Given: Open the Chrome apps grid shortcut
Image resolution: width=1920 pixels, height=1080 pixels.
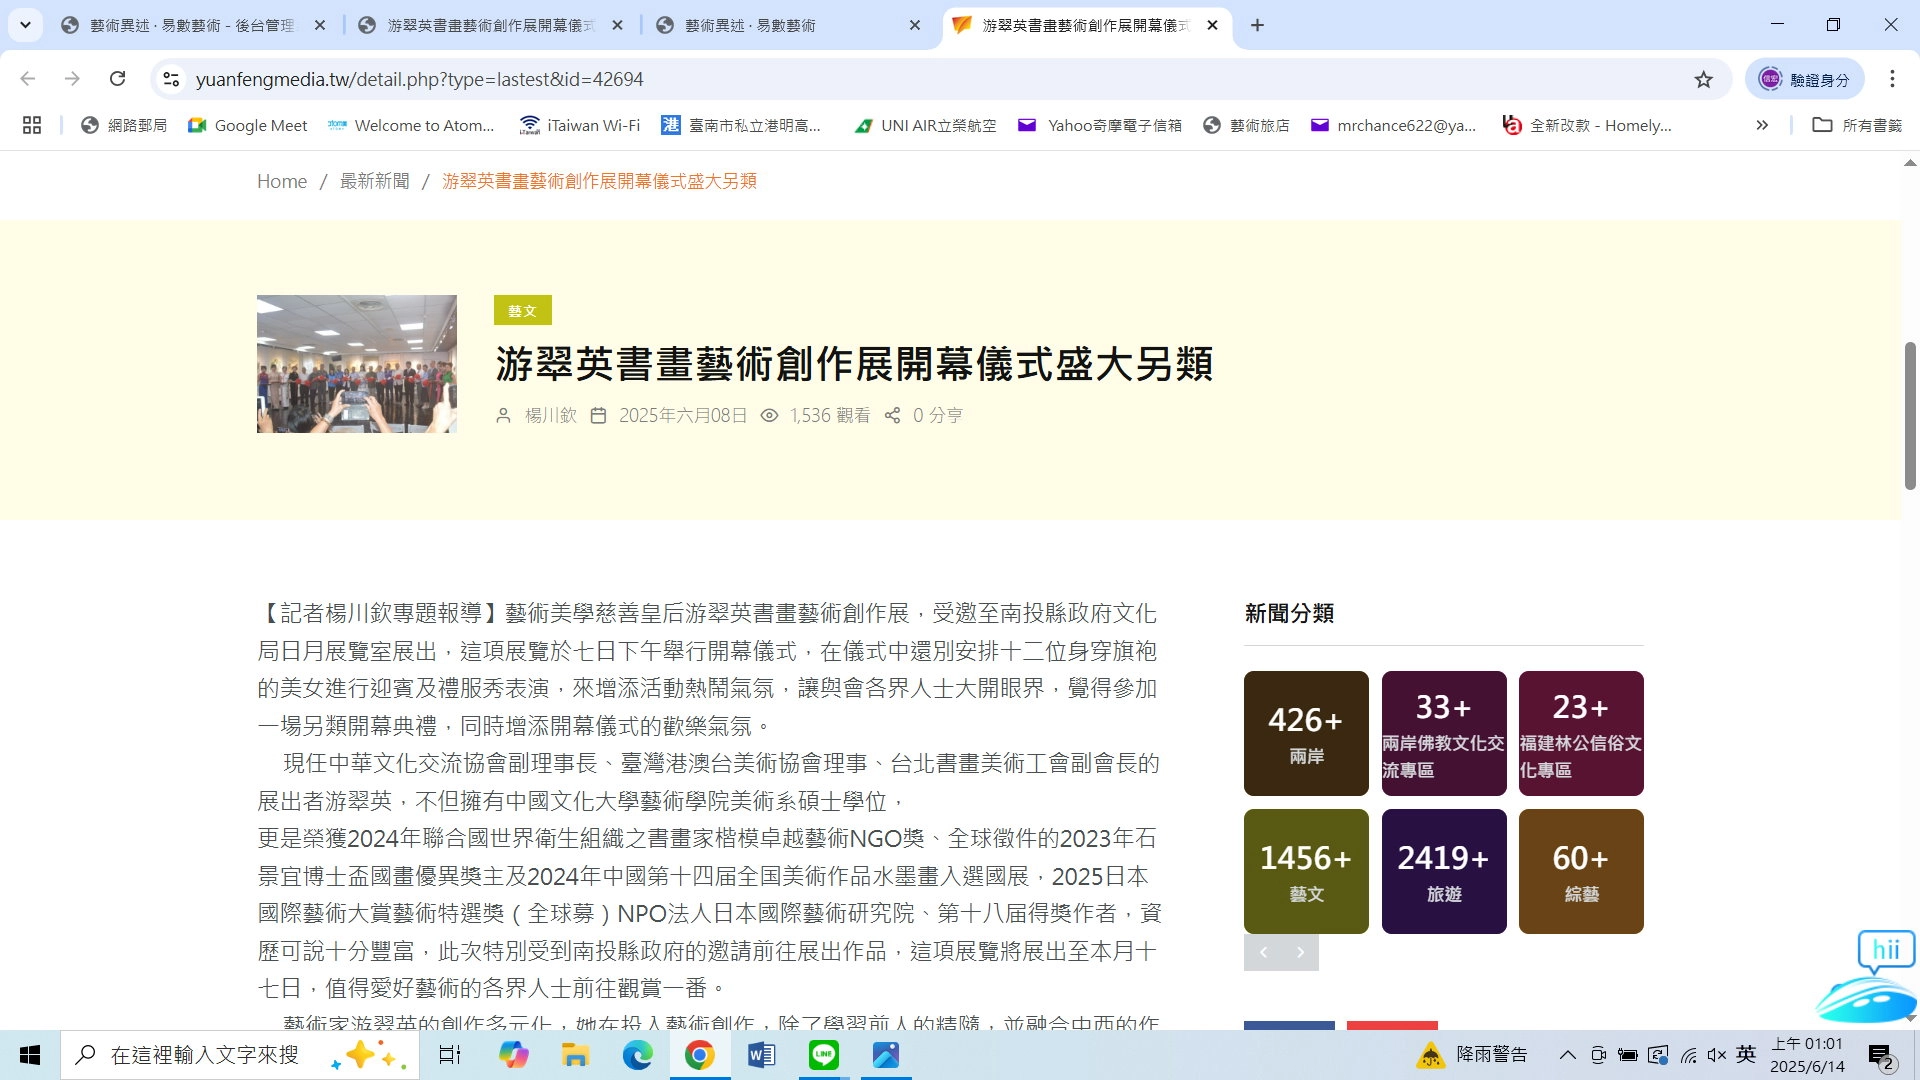Looking at the screenshot, I should (32, 125).
